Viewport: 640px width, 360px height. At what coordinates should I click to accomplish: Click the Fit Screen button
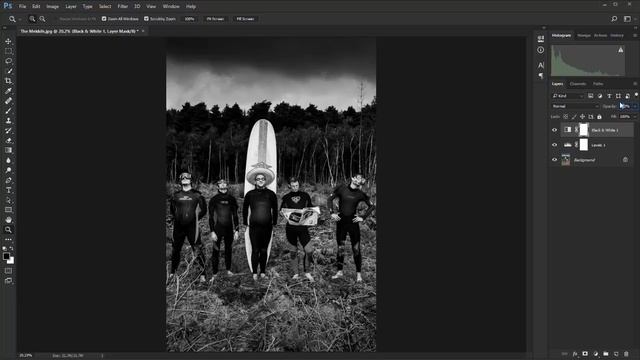215,19
